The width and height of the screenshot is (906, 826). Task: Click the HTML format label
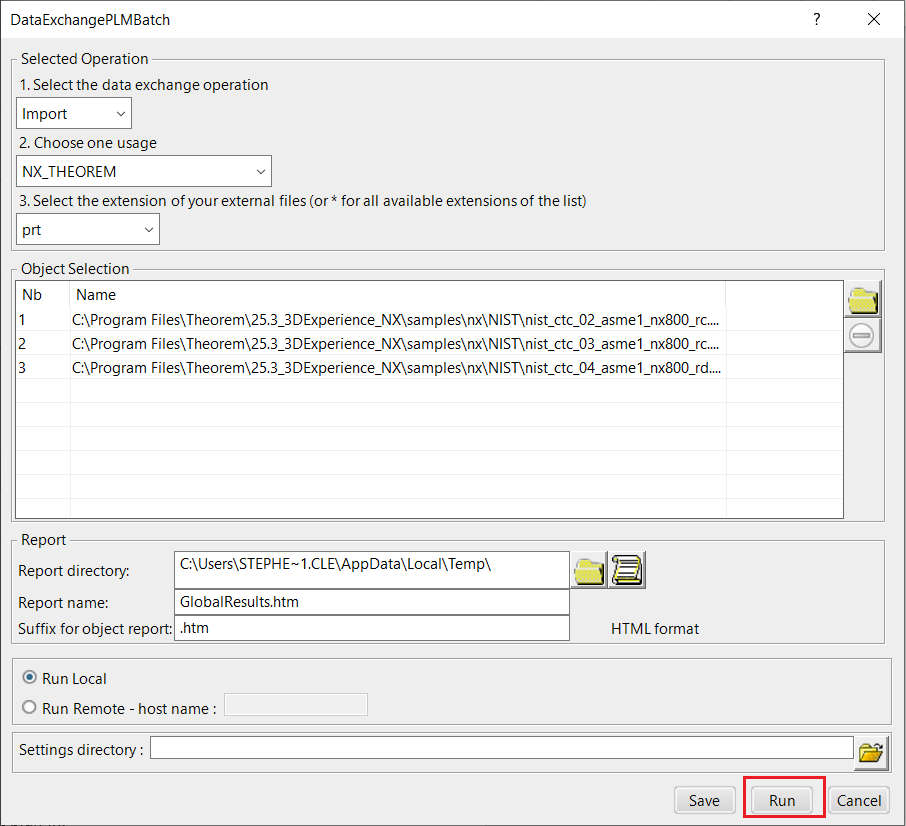coord(655,628)
